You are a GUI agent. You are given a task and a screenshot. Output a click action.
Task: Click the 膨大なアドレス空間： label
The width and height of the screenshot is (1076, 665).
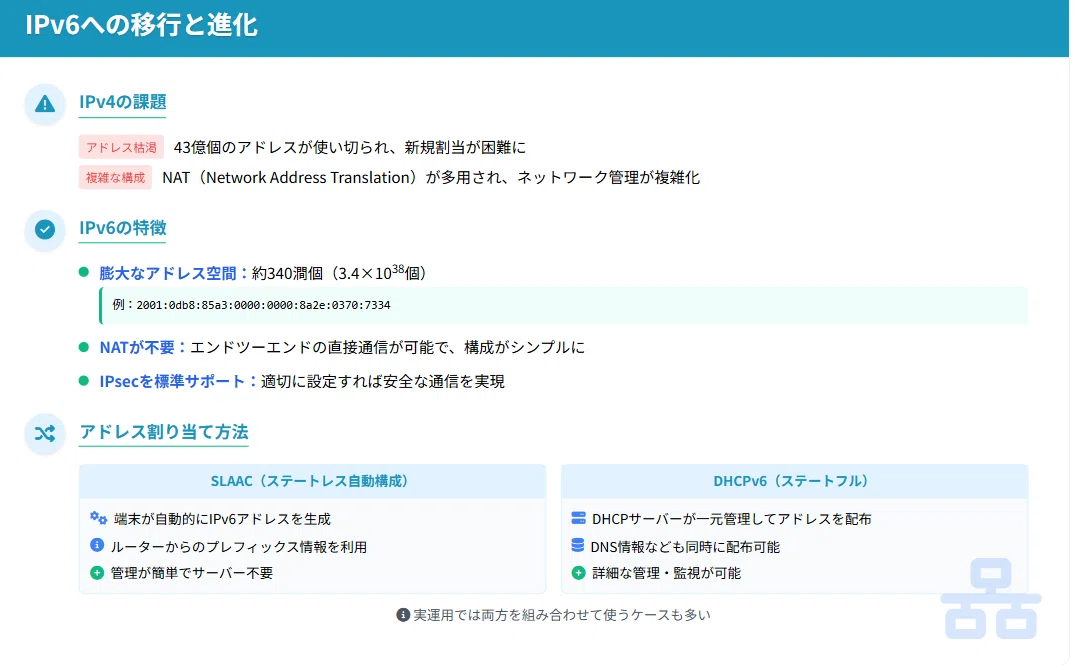click(x=174, y=273)
